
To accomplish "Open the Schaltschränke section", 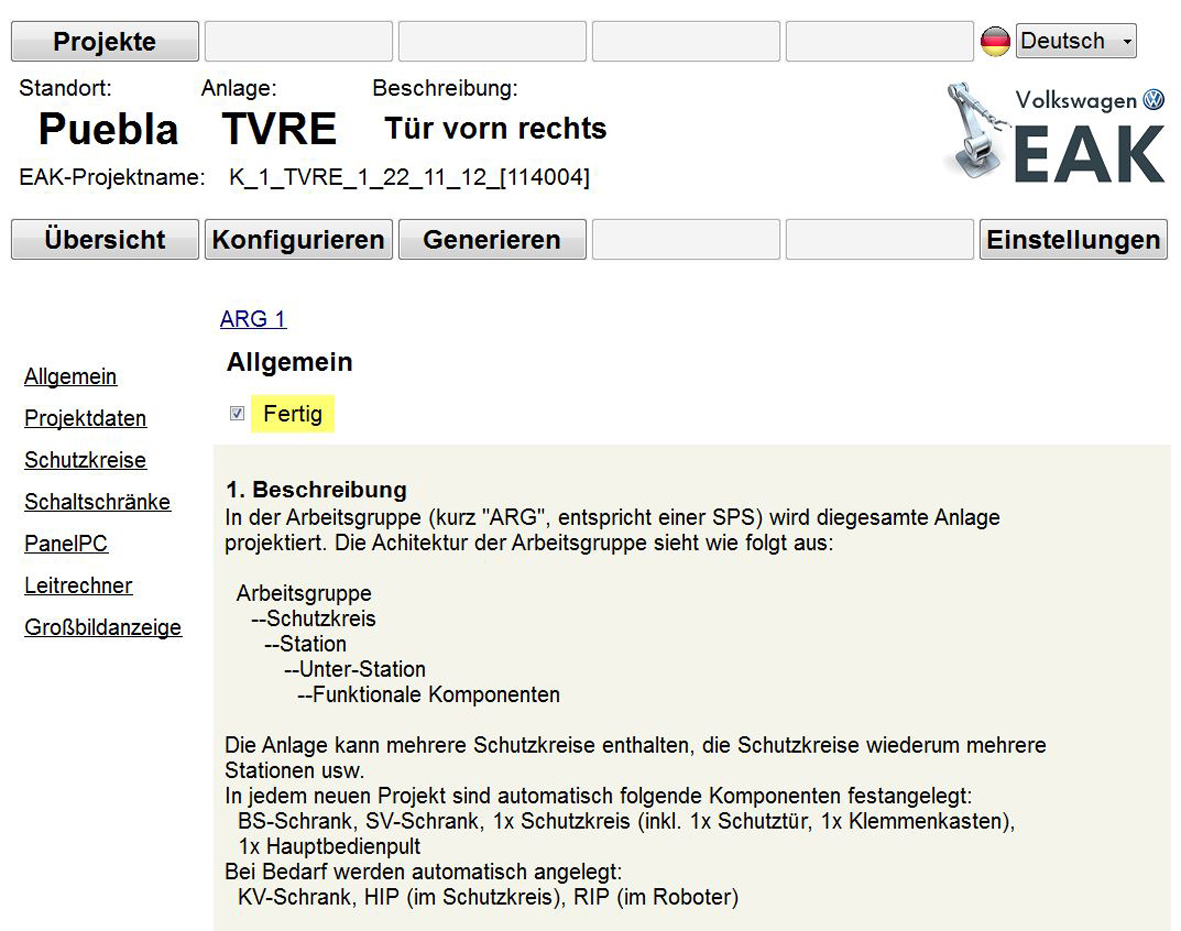I will click(98, 502).
